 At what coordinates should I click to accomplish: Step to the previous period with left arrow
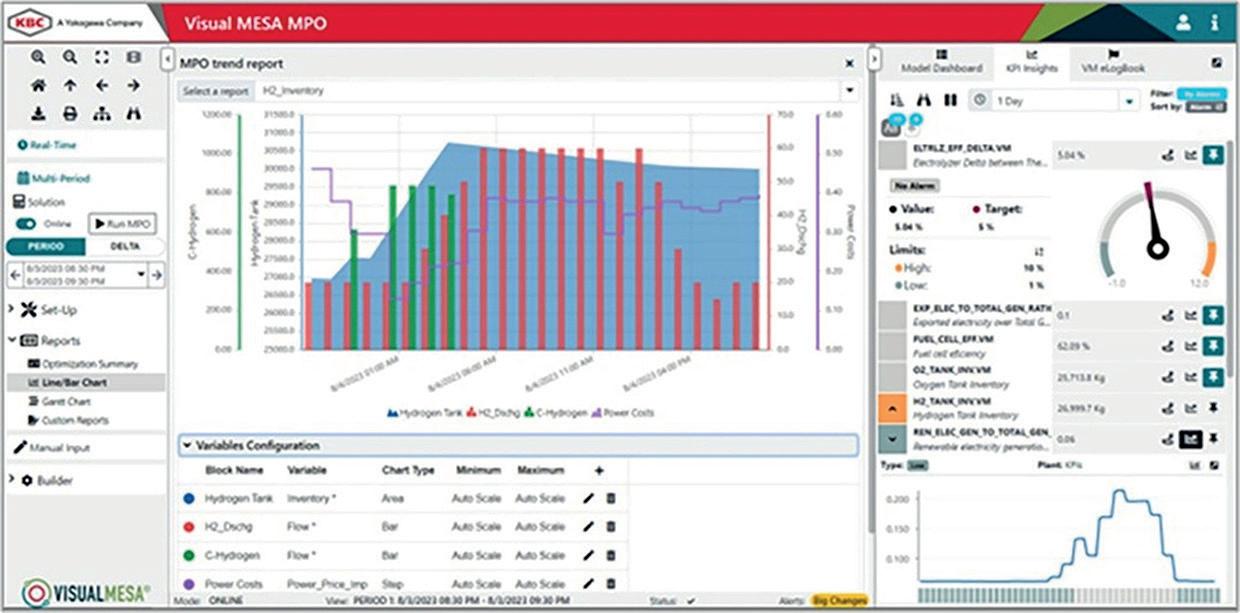[14, 274]
